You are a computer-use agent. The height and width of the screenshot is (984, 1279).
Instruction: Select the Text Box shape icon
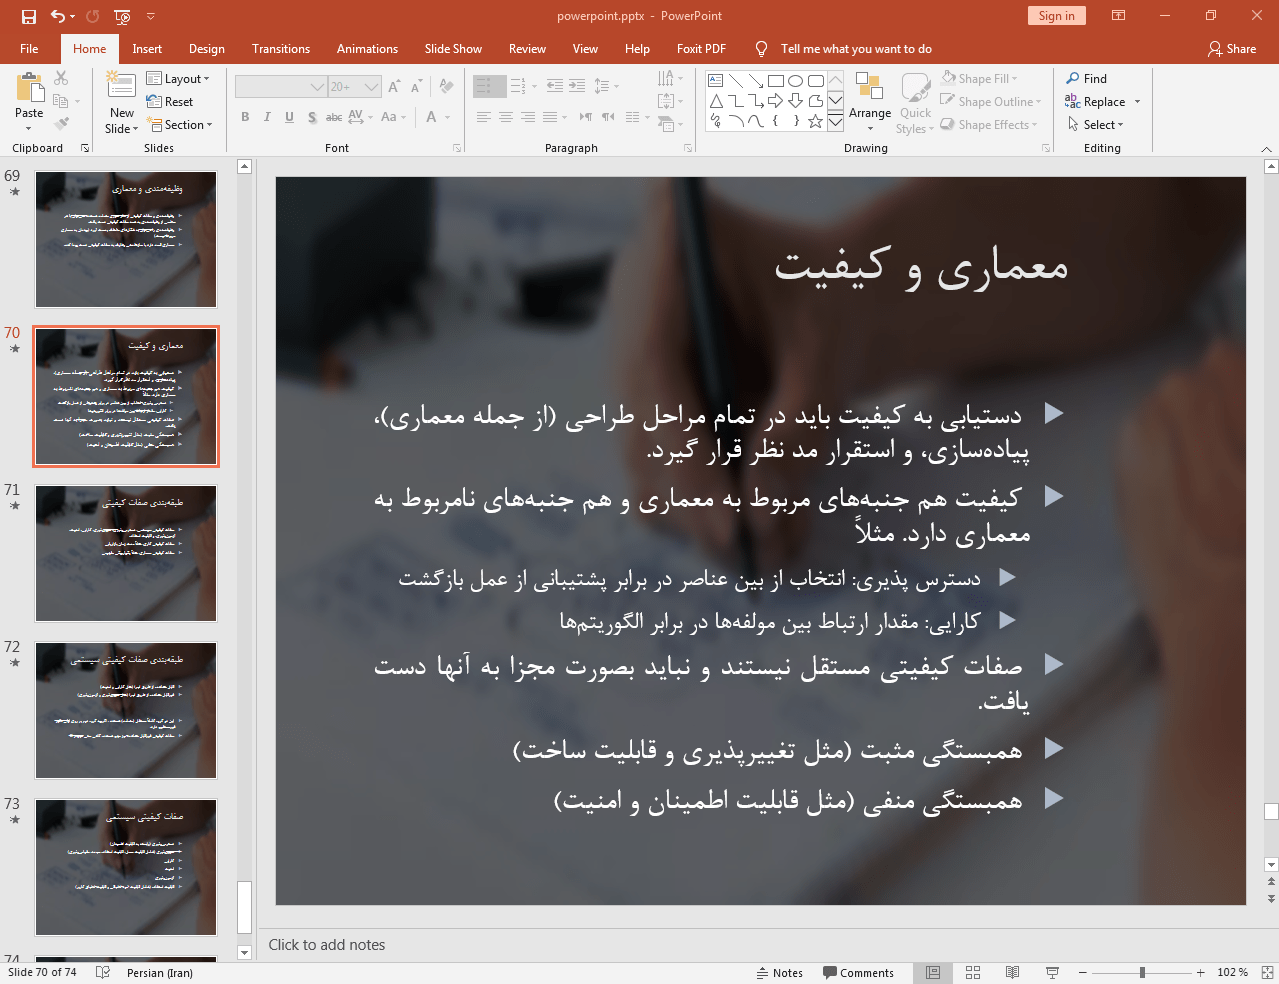(716, 81)
